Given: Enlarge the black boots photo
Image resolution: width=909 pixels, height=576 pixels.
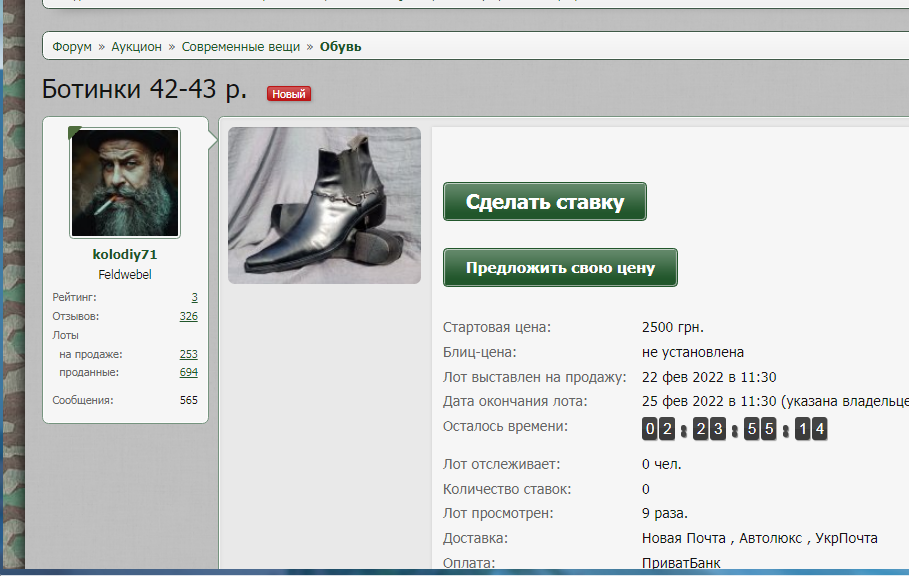Looking at the screenshot, I should coord(325,206).
